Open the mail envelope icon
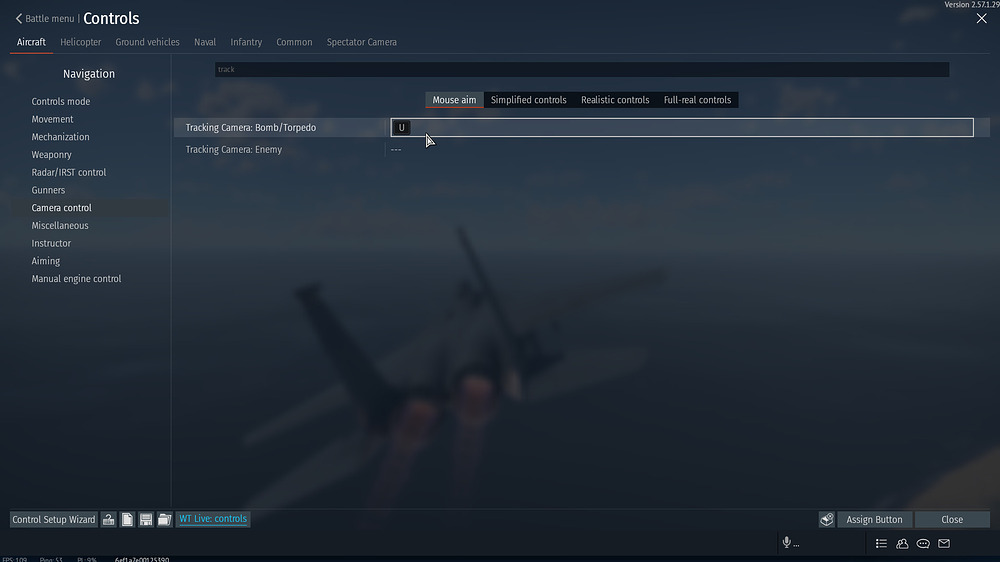The height and width of the screenshot is (562, 1000). click(944, 544)
